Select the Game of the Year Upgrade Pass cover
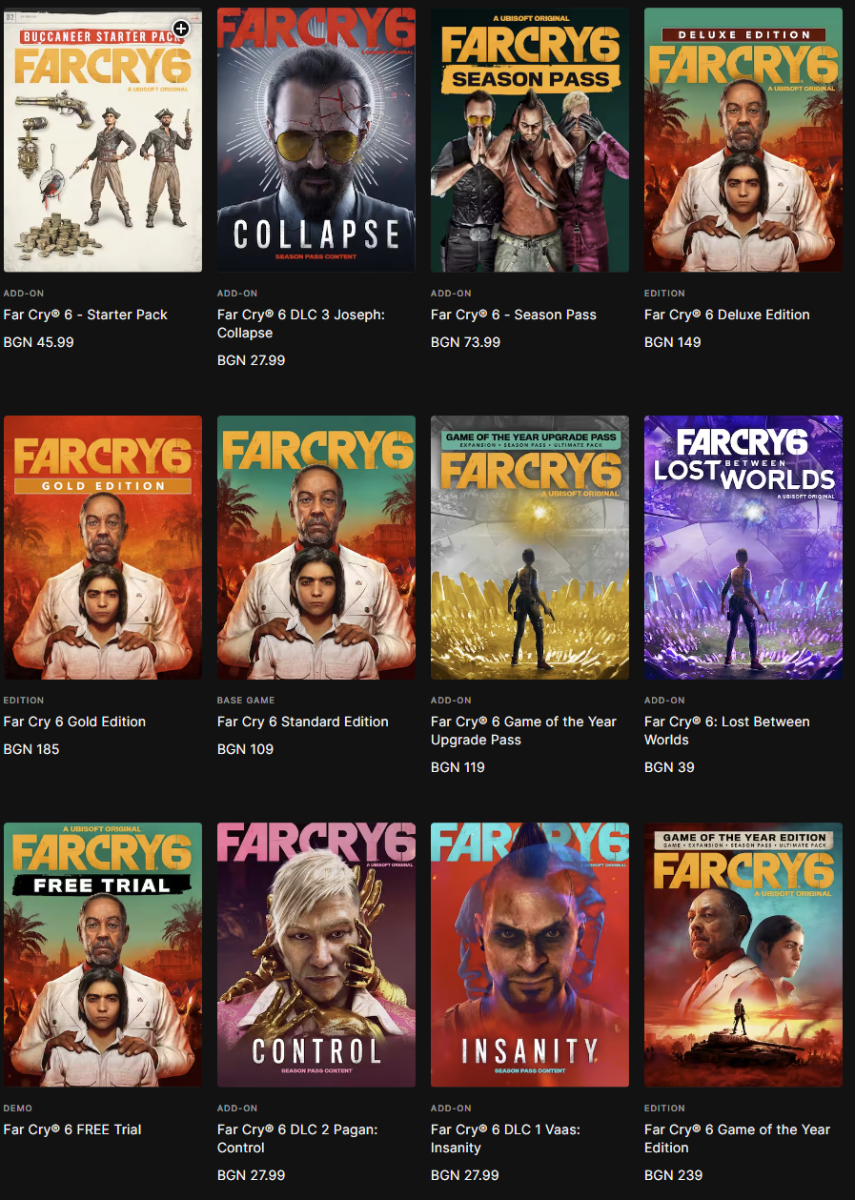 point(530,548)
